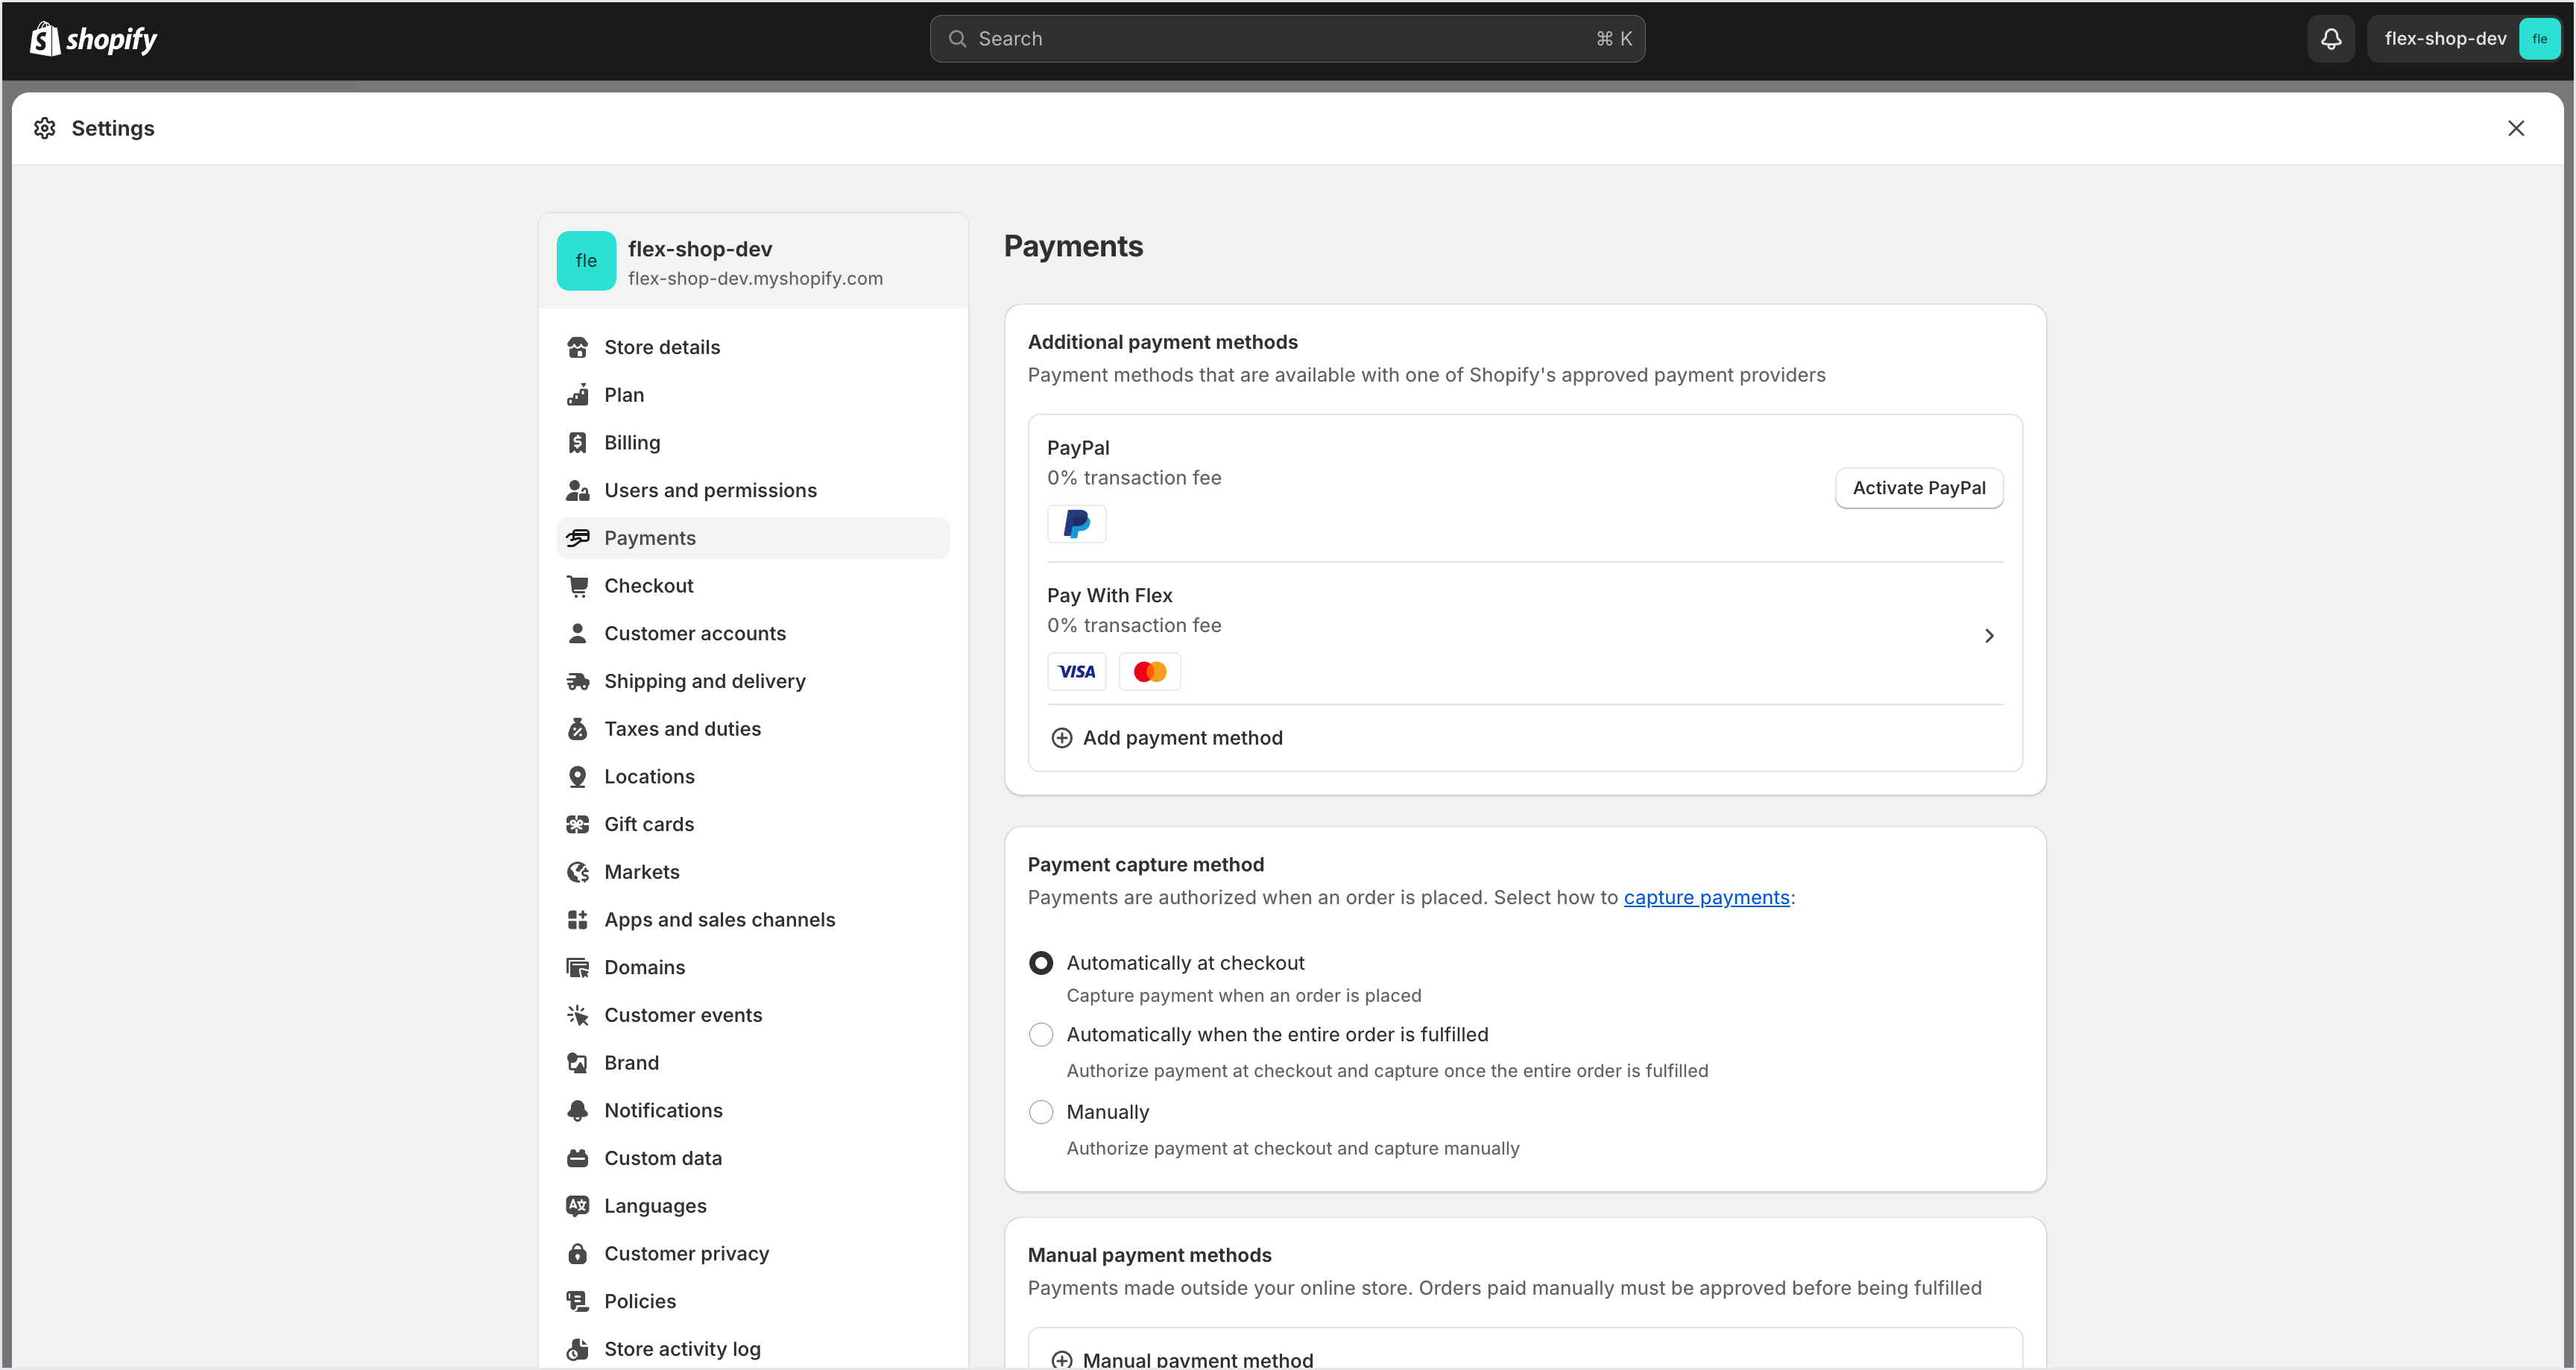This screenshot has width=2576, height=1370.
Task: Click the Activate PayPal button
Action: pyautogui.click(x=1918, y=488)
